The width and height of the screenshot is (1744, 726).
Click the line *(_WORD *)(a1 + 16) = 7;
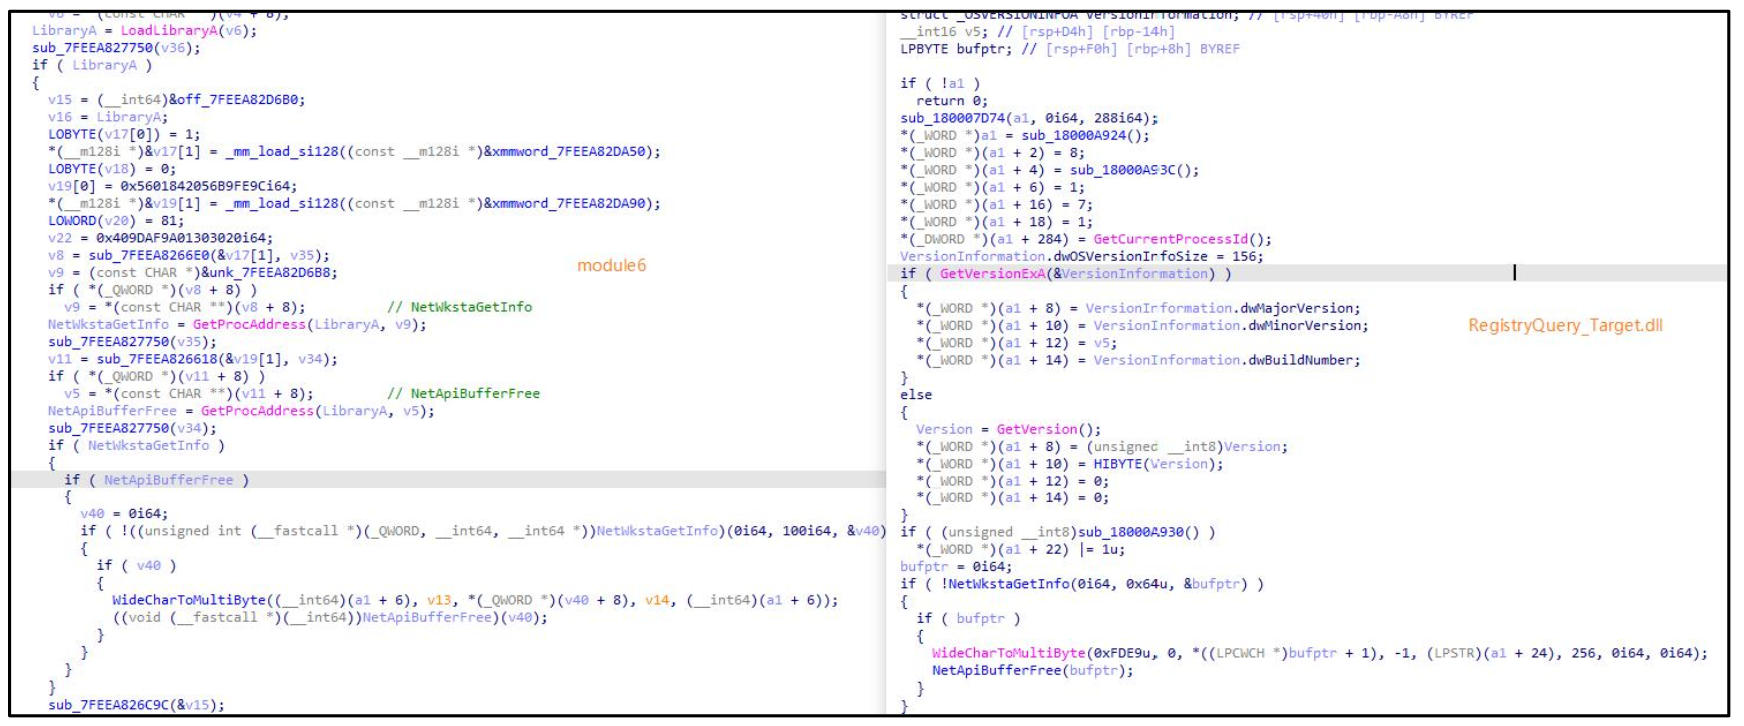(996, 205)
